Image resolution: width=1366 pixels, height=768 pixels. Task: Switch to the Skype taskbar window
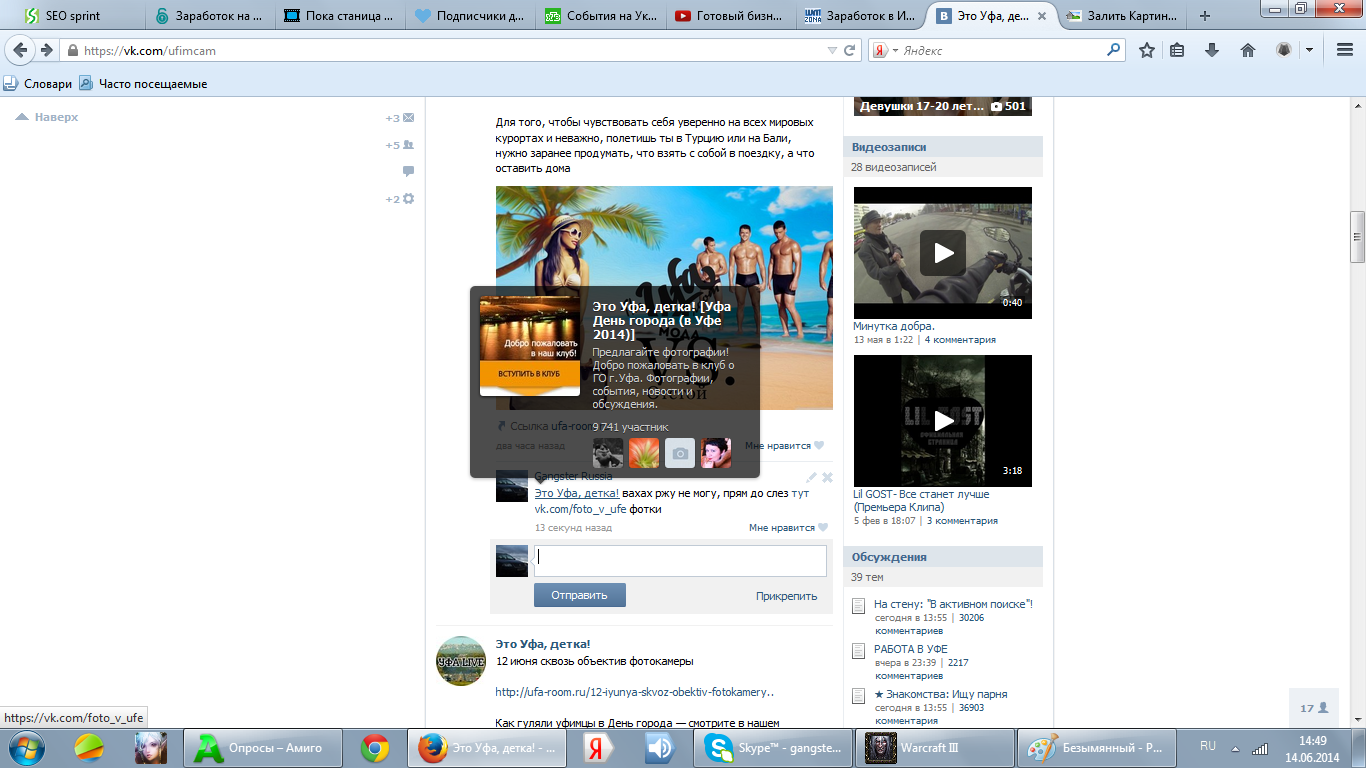tap(773, 748)
